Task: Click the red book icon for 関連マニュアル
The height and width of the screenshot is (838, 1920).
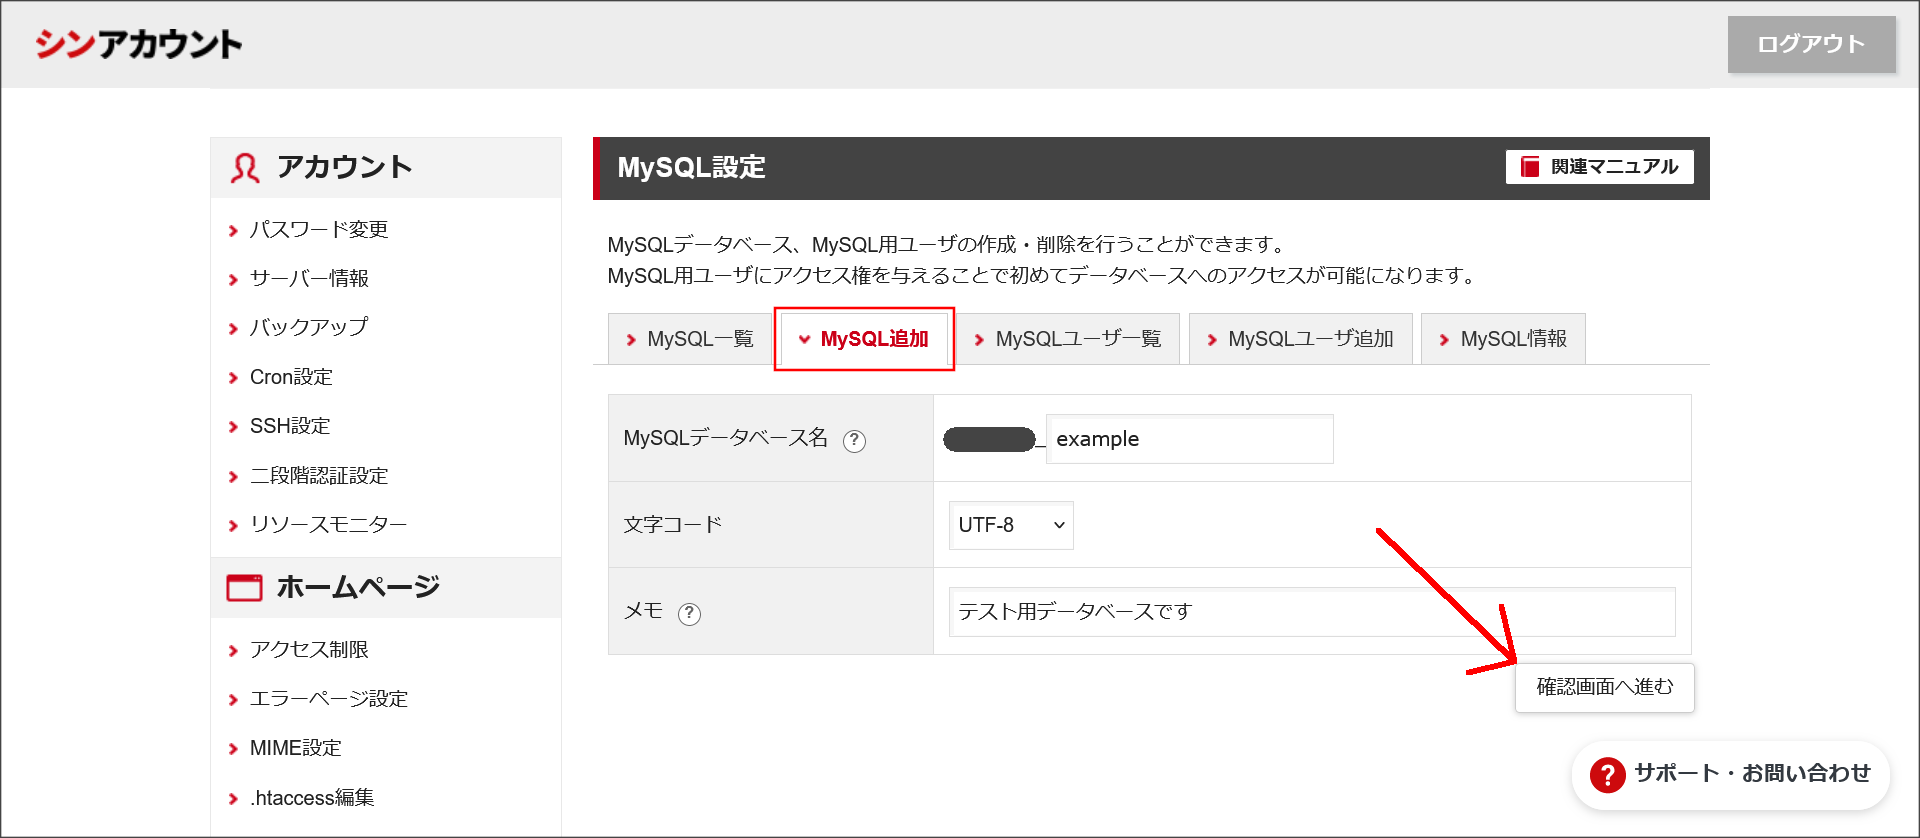Action: pyautogui.click(x=1530, y=167)
